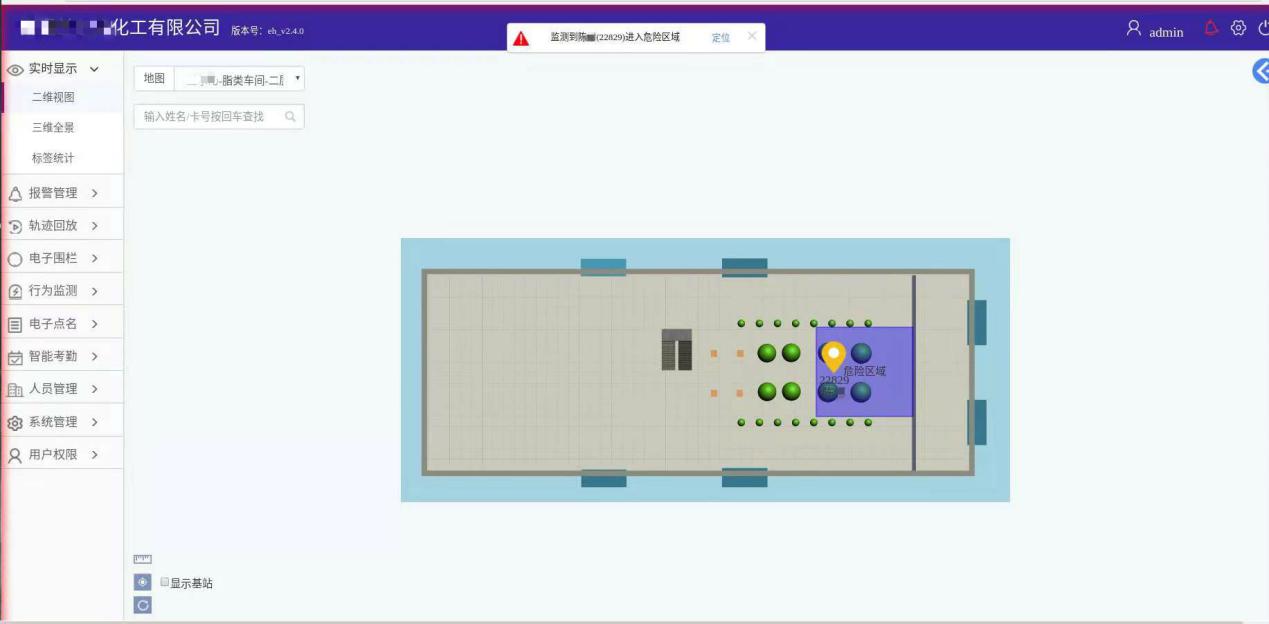Collapse the 实时显示 menu section
The width and height of the screenshot is (1269, 624).
coord(62,69)
